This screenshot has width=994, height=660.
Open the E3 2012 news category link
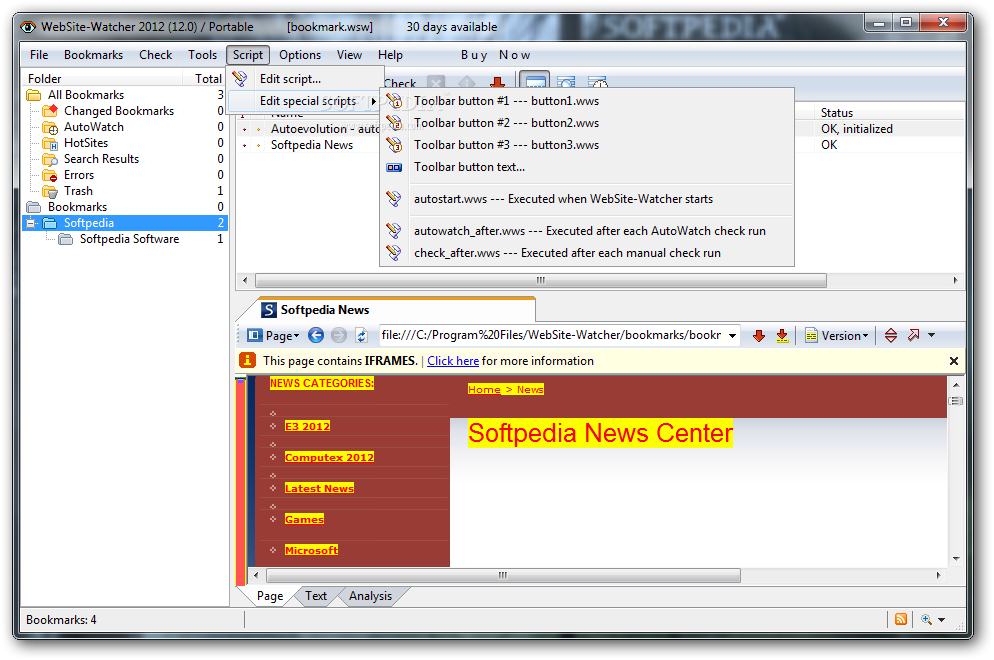point(307,426)
